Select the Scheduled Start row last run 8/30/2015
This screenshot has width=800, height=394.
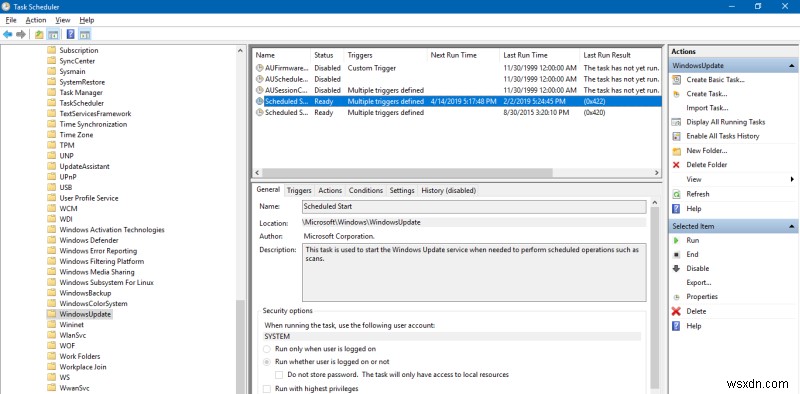tap(457, 112)
